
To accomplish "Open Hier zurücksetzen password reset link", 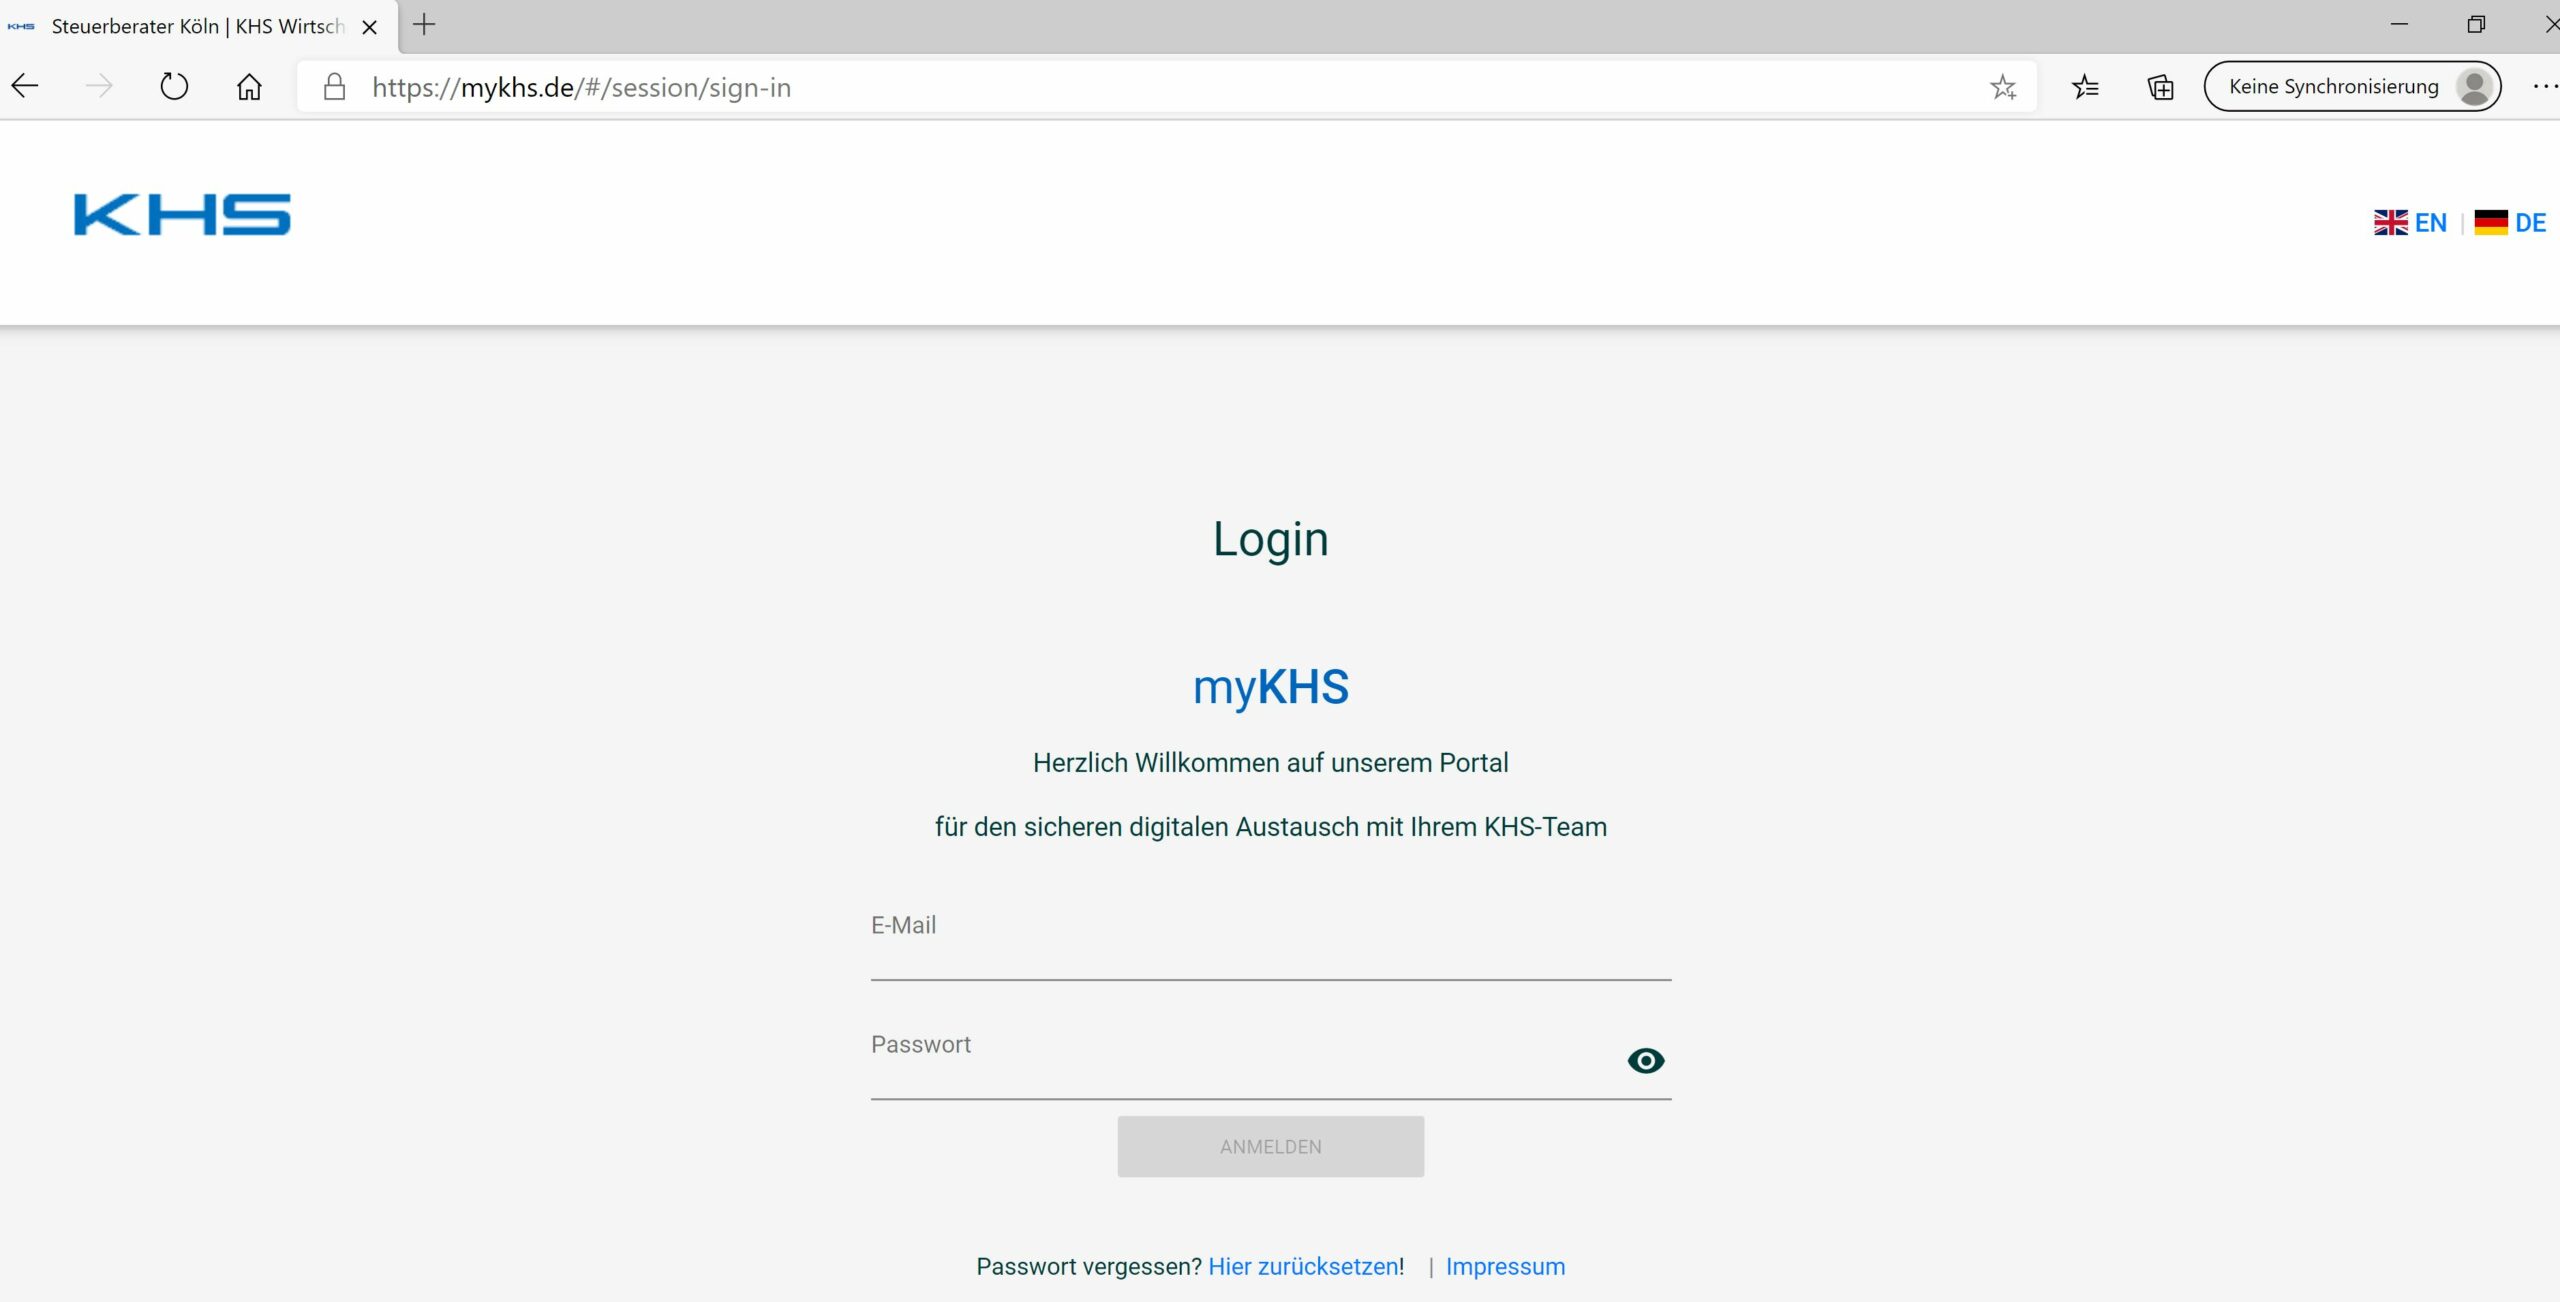I will tap(1303, 1266).
